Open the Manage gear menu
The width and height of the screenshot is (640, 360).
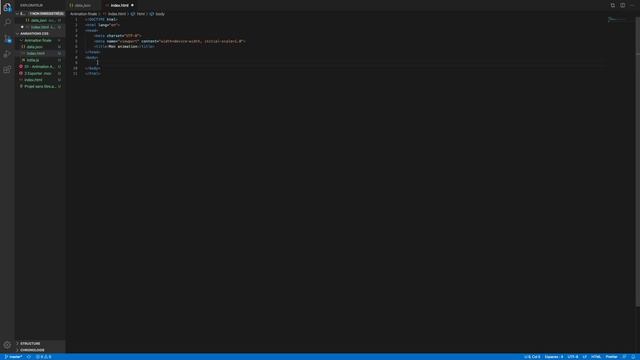(7, 345)
